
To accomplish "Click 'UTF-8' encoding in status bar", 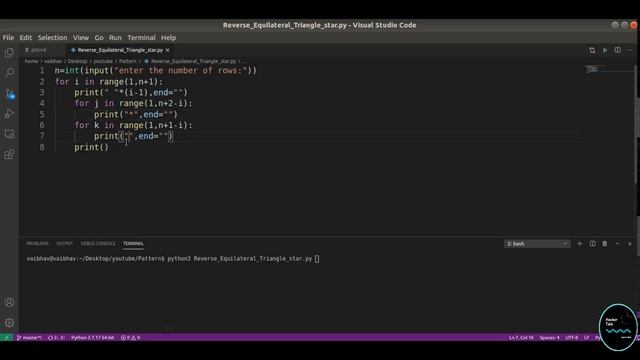I will [572, 338].
